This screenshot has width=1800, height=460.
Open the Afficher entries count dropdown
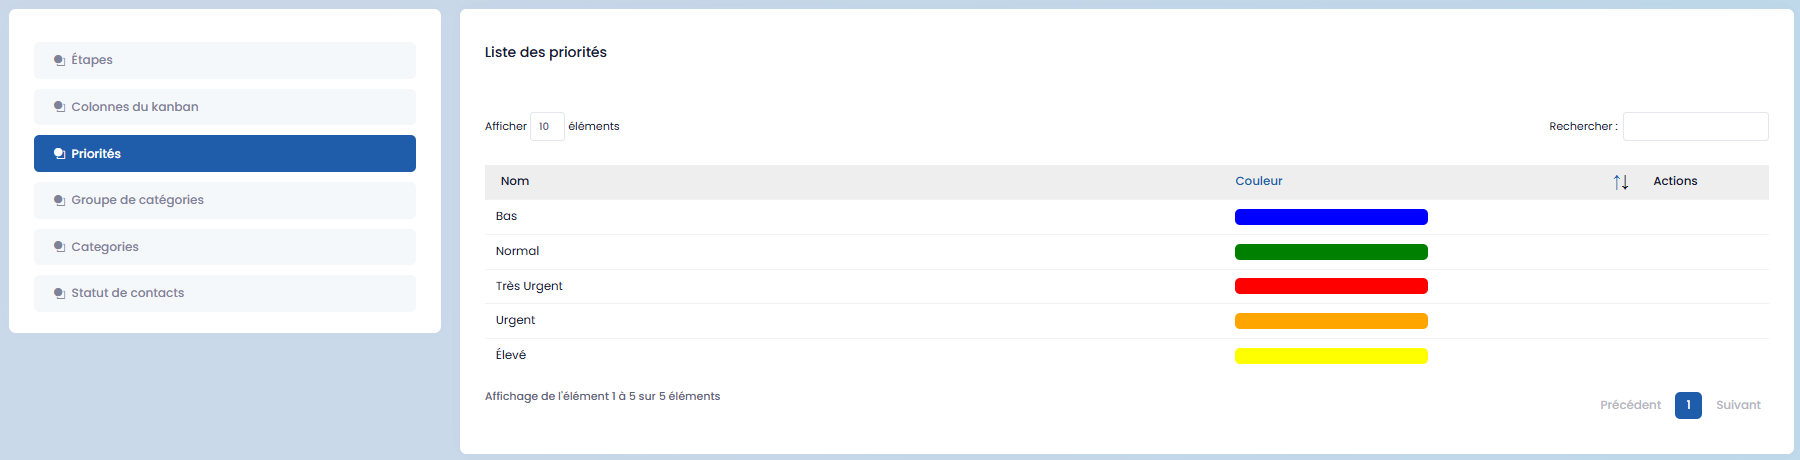(547, 127)
